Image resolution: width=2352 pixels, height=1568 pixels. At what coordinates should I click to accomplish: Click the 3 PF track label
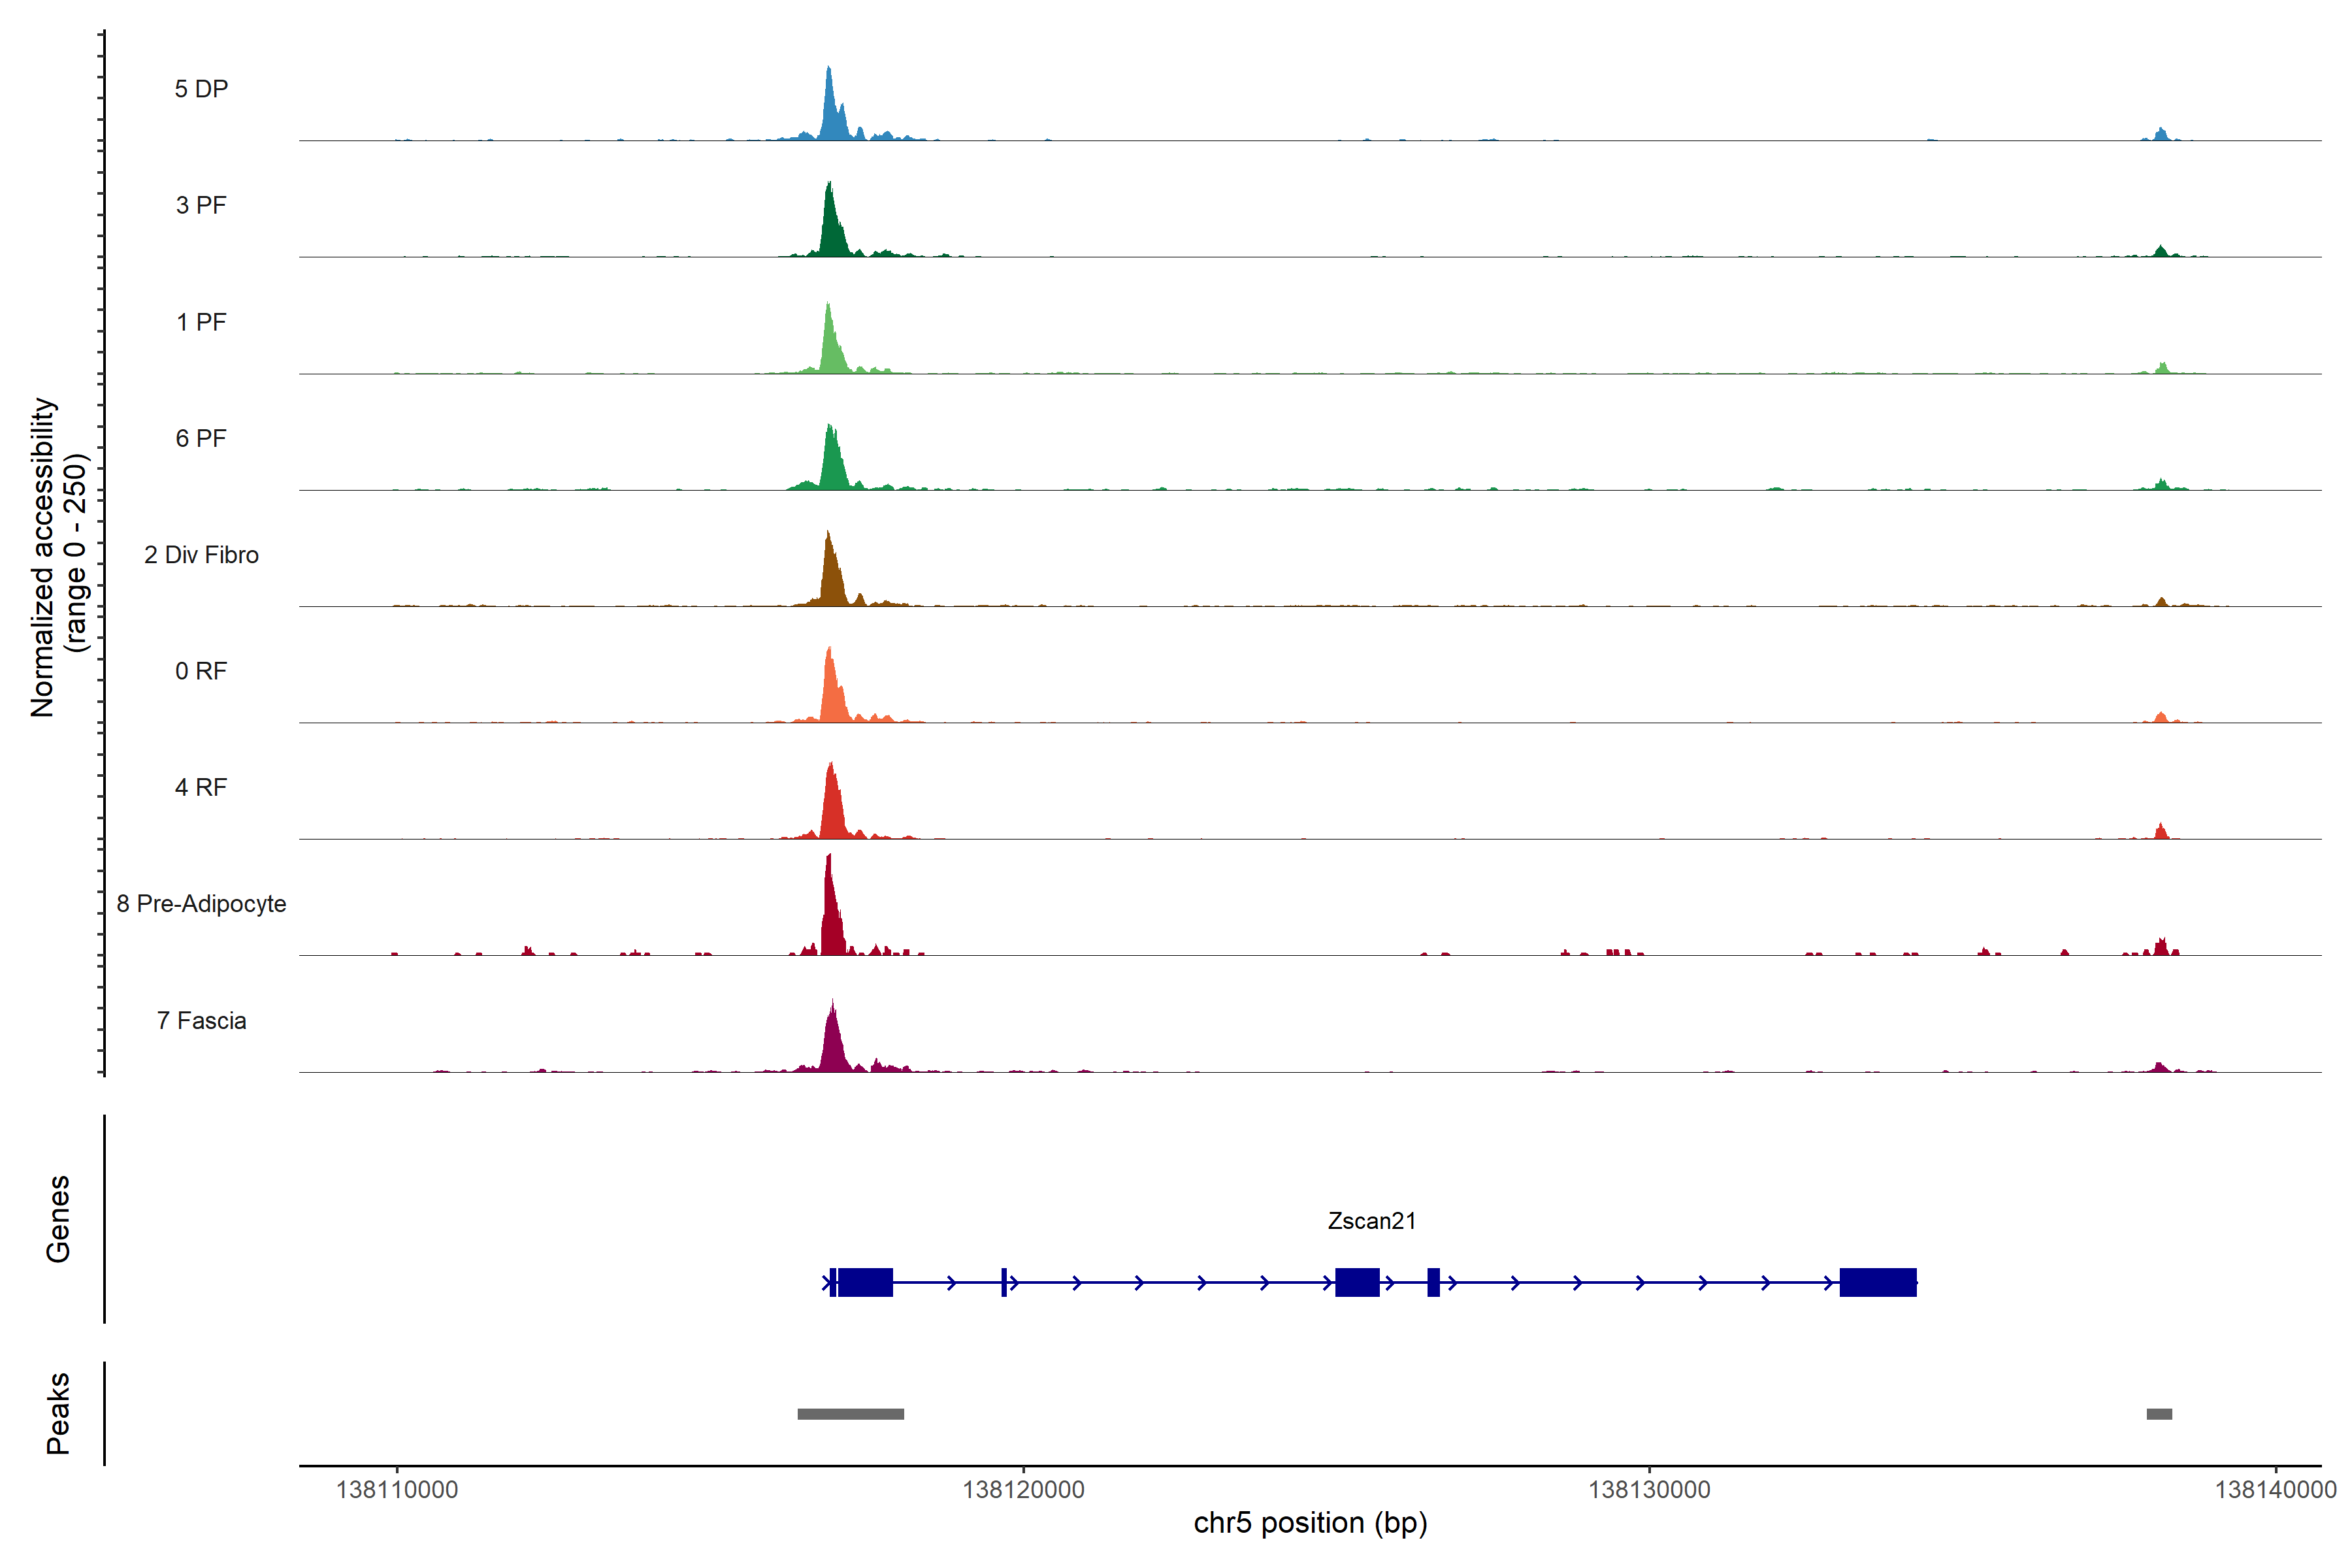point(201,205)
